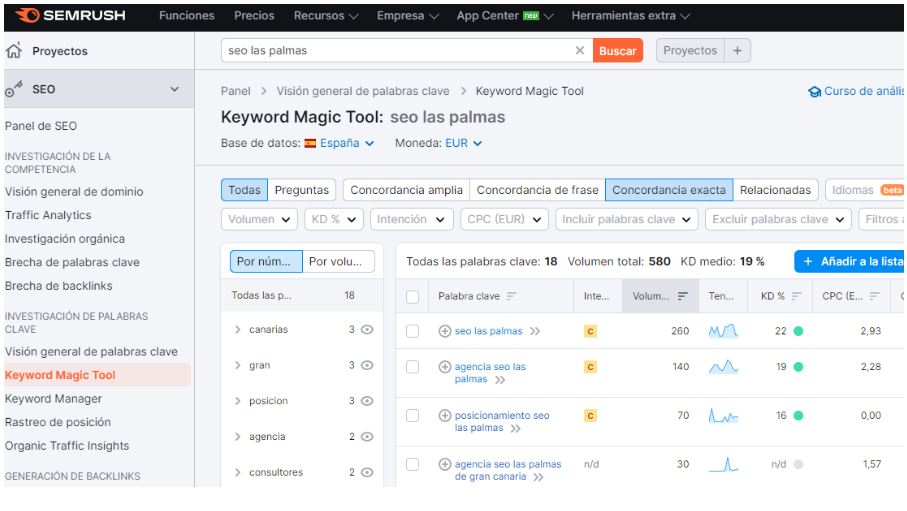Viewport: 907px width, 511px height.
Task: Open Proyectos via the home icon
Action: (14, 50)
